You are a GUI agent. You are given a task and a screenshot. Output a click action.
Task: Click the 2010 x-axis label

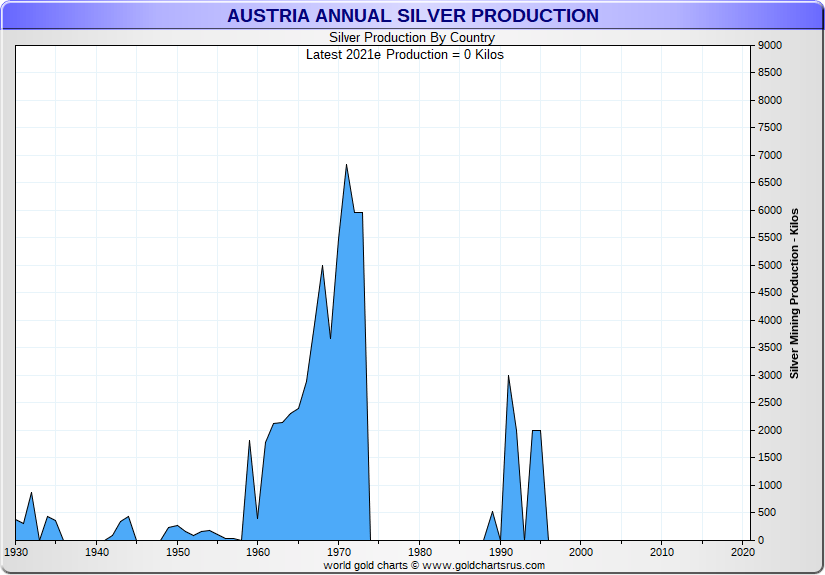[x=662, y=552]
